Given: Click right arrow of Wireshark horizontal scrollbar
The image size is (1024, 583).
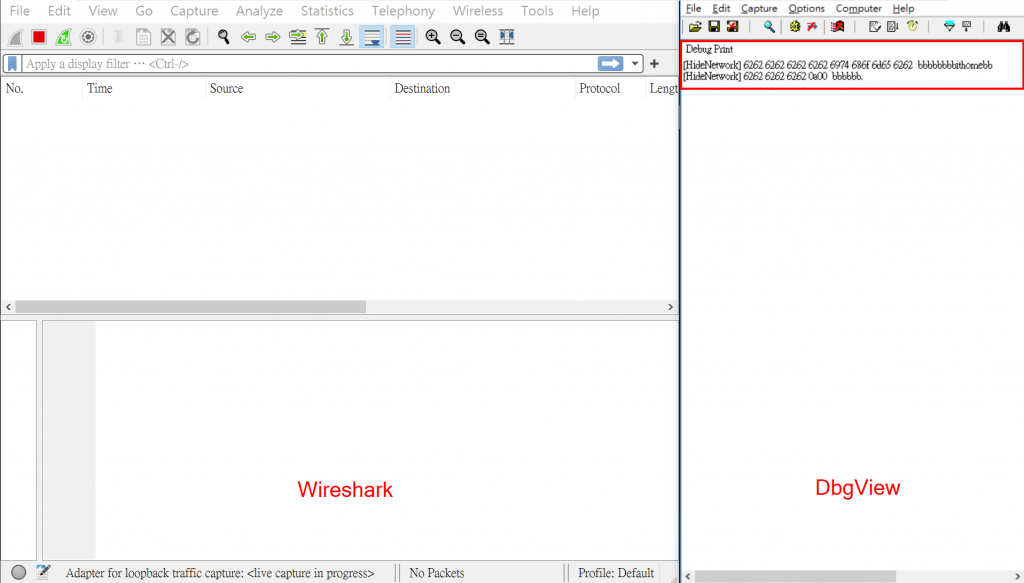Looking at the screenshot, I should pyautogui.click(x=670, y=307).
